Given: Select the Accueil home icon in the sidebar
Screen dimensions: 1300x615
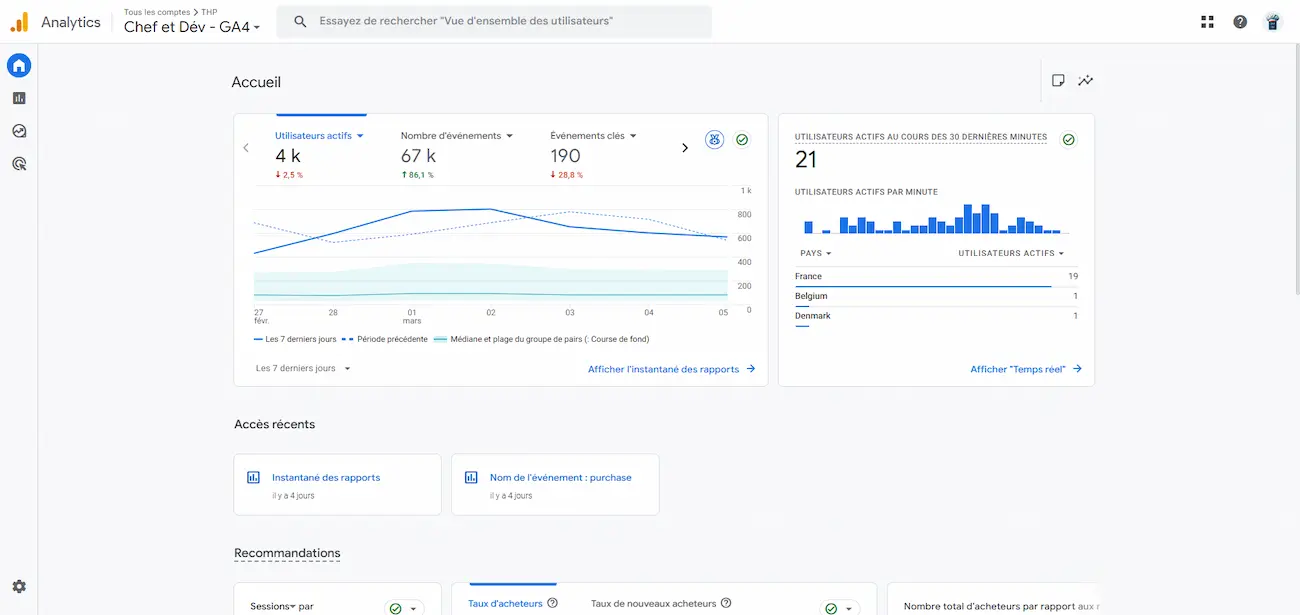Looking at the screenshot, I should click(x=18, y=65).
